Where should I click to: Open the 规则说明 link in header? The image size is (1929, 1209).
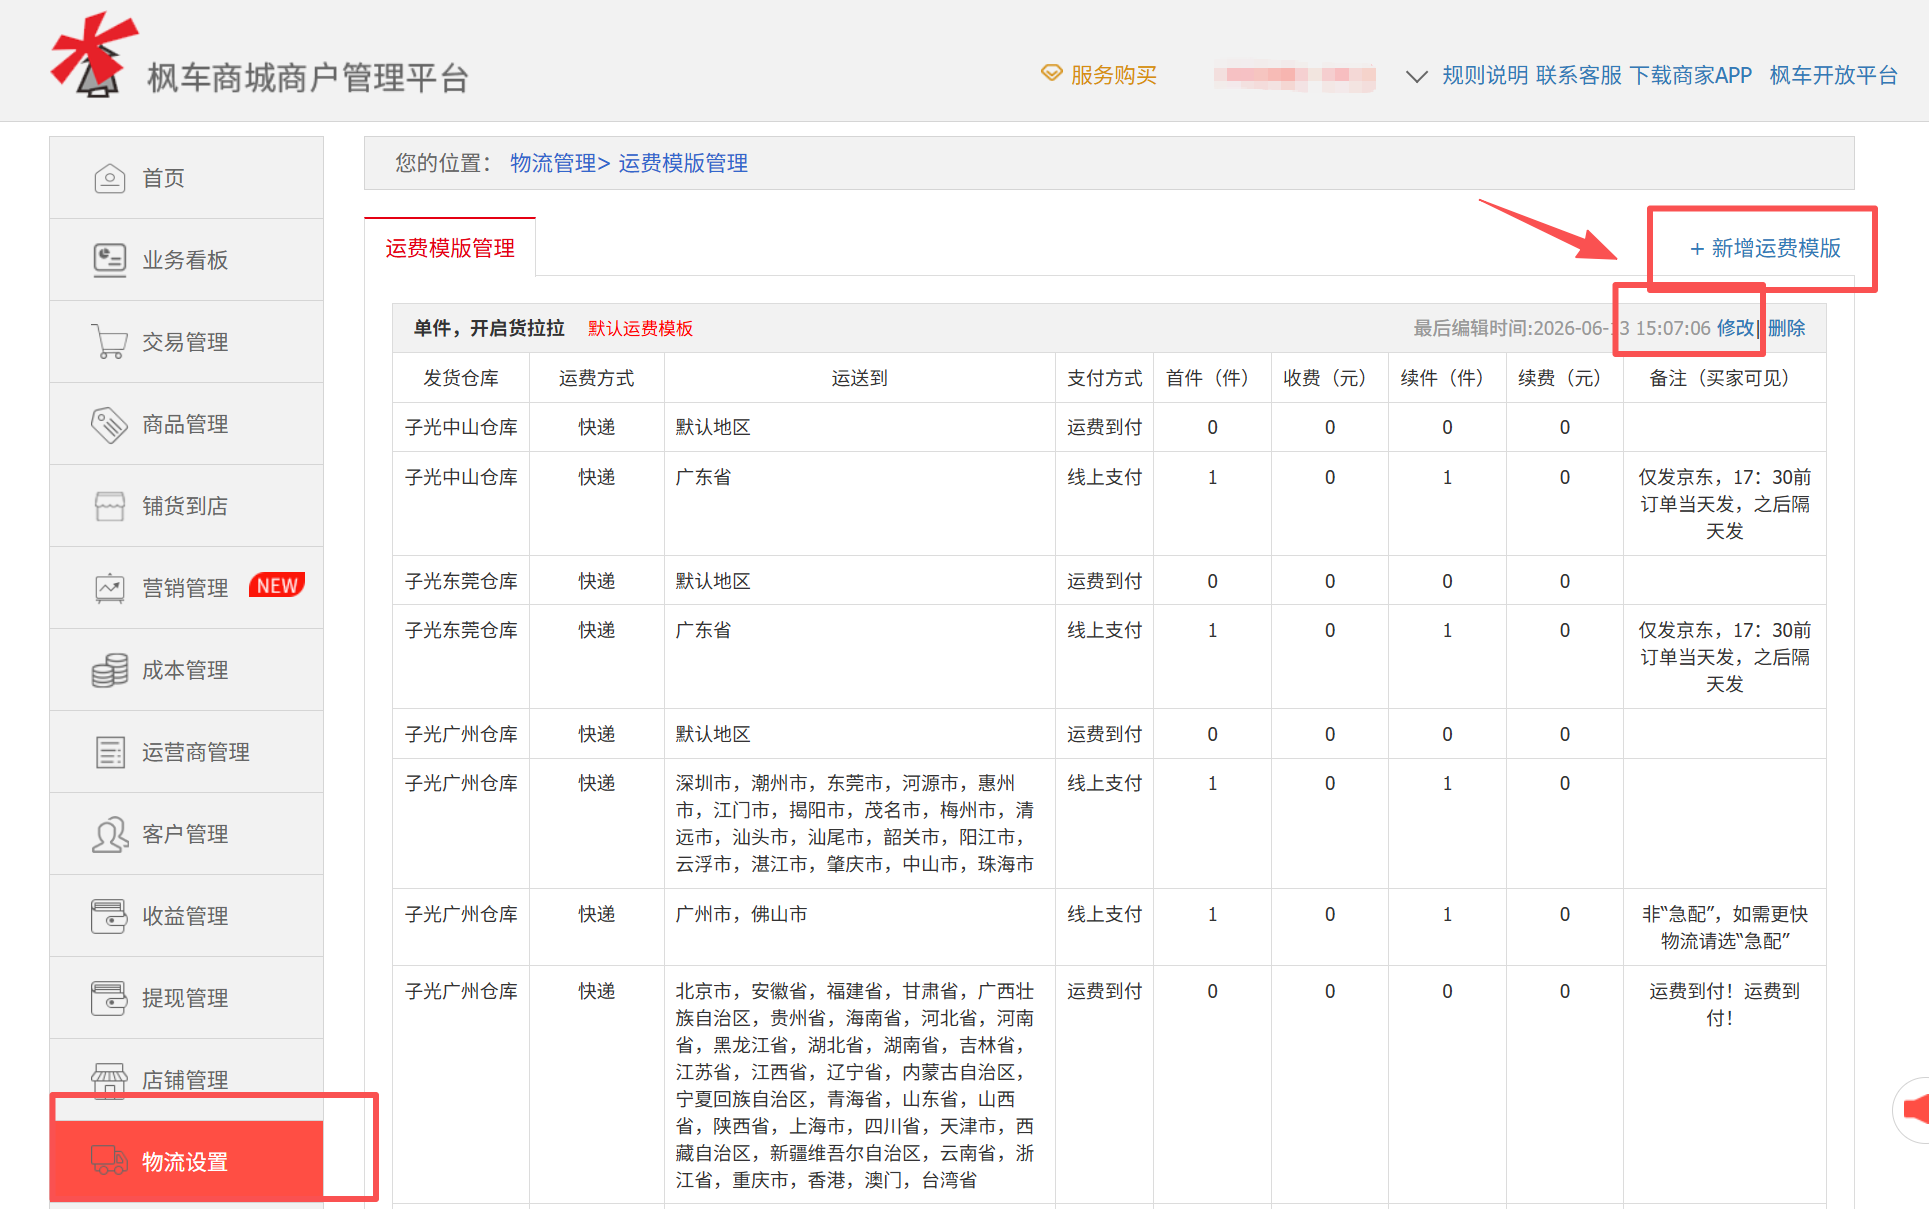pos(1485,75)
